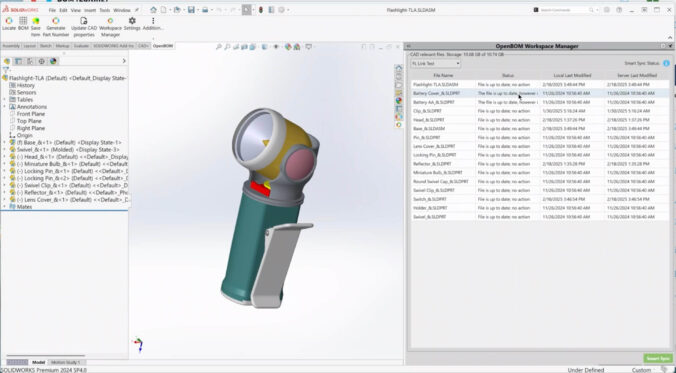Select the FeatureManager design tree tab icon
Image resolution: width=676 pixels, height=373 pixels.
point(7,61)
